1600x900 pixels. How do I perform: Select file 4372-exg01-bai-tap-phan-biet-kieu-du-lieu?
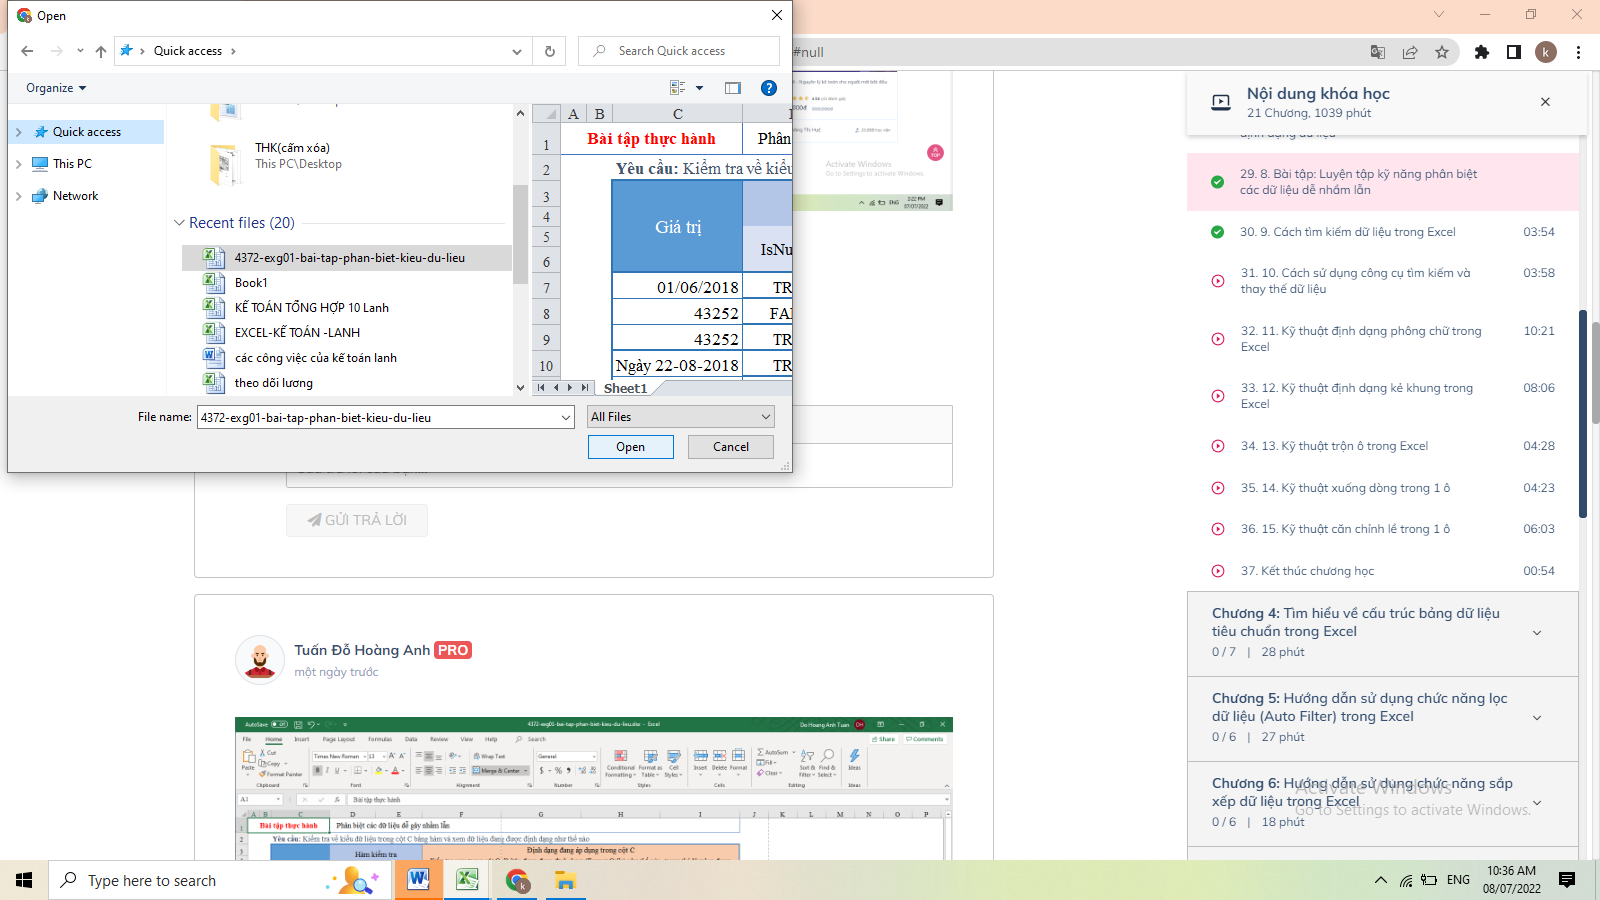tap(349, 258)
